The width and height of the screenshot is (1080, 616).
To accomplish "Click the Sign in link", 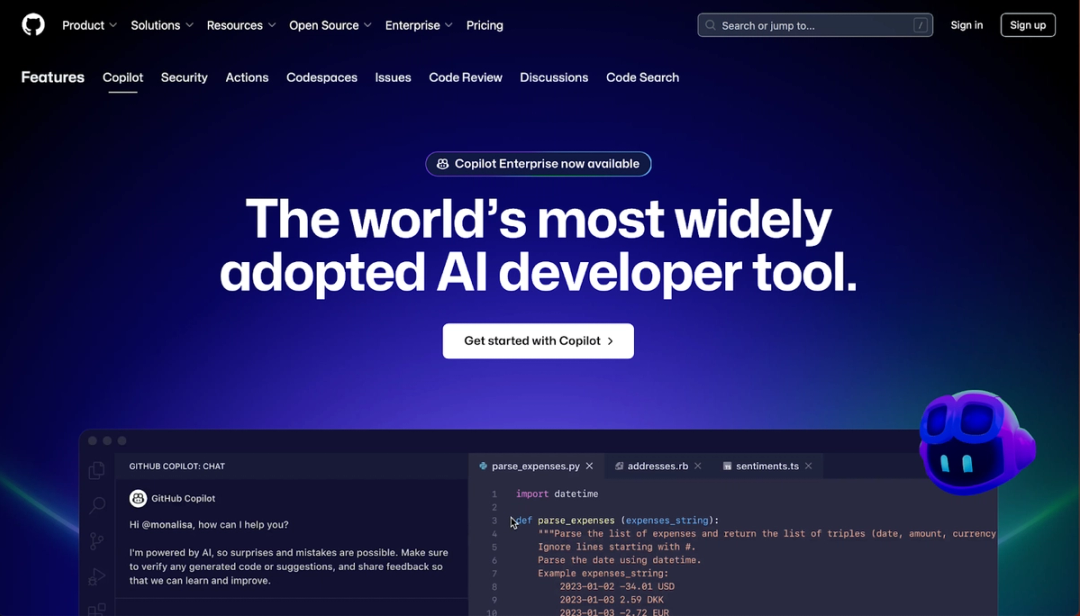I will 966,25.
